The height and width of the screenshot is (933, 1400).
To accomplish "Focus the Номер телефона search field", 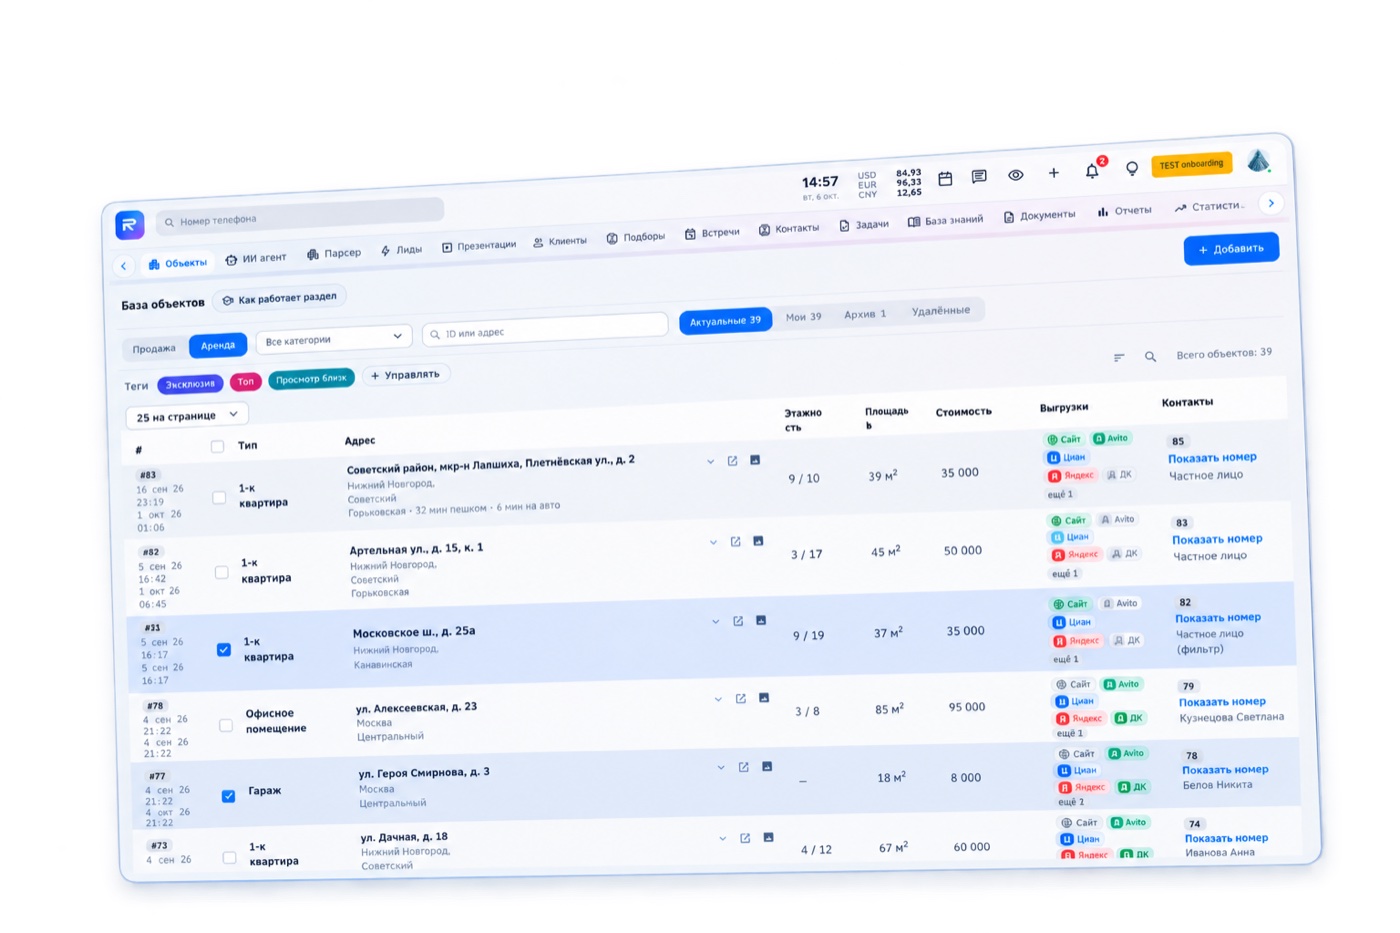I will [x=300, y=215].
